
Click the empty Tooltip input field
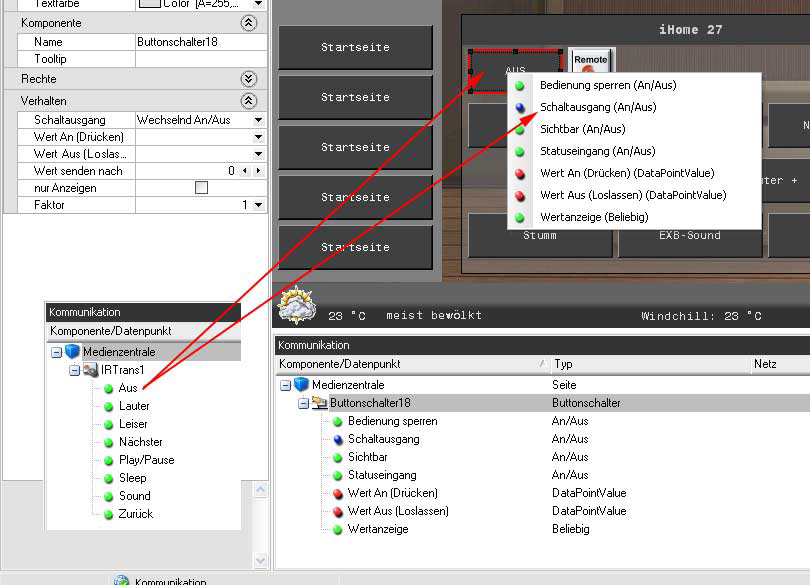201,59
